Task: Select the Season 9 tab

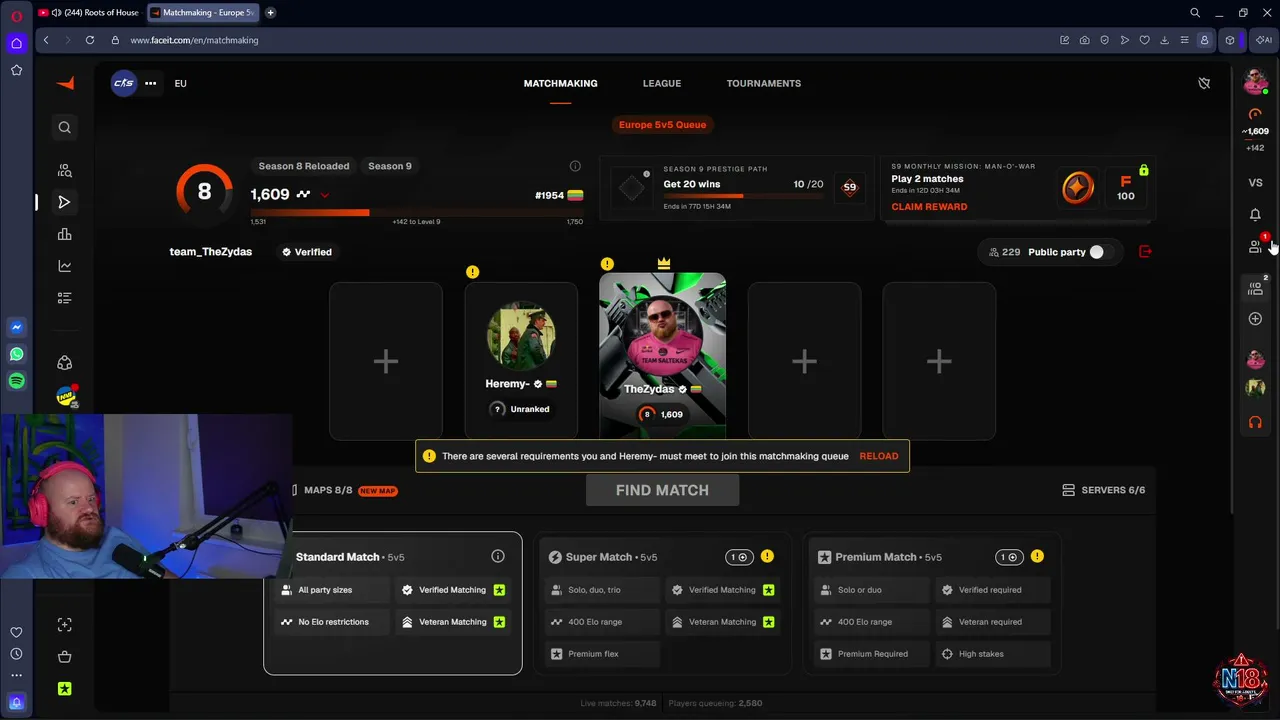Action: click(390, 166)
